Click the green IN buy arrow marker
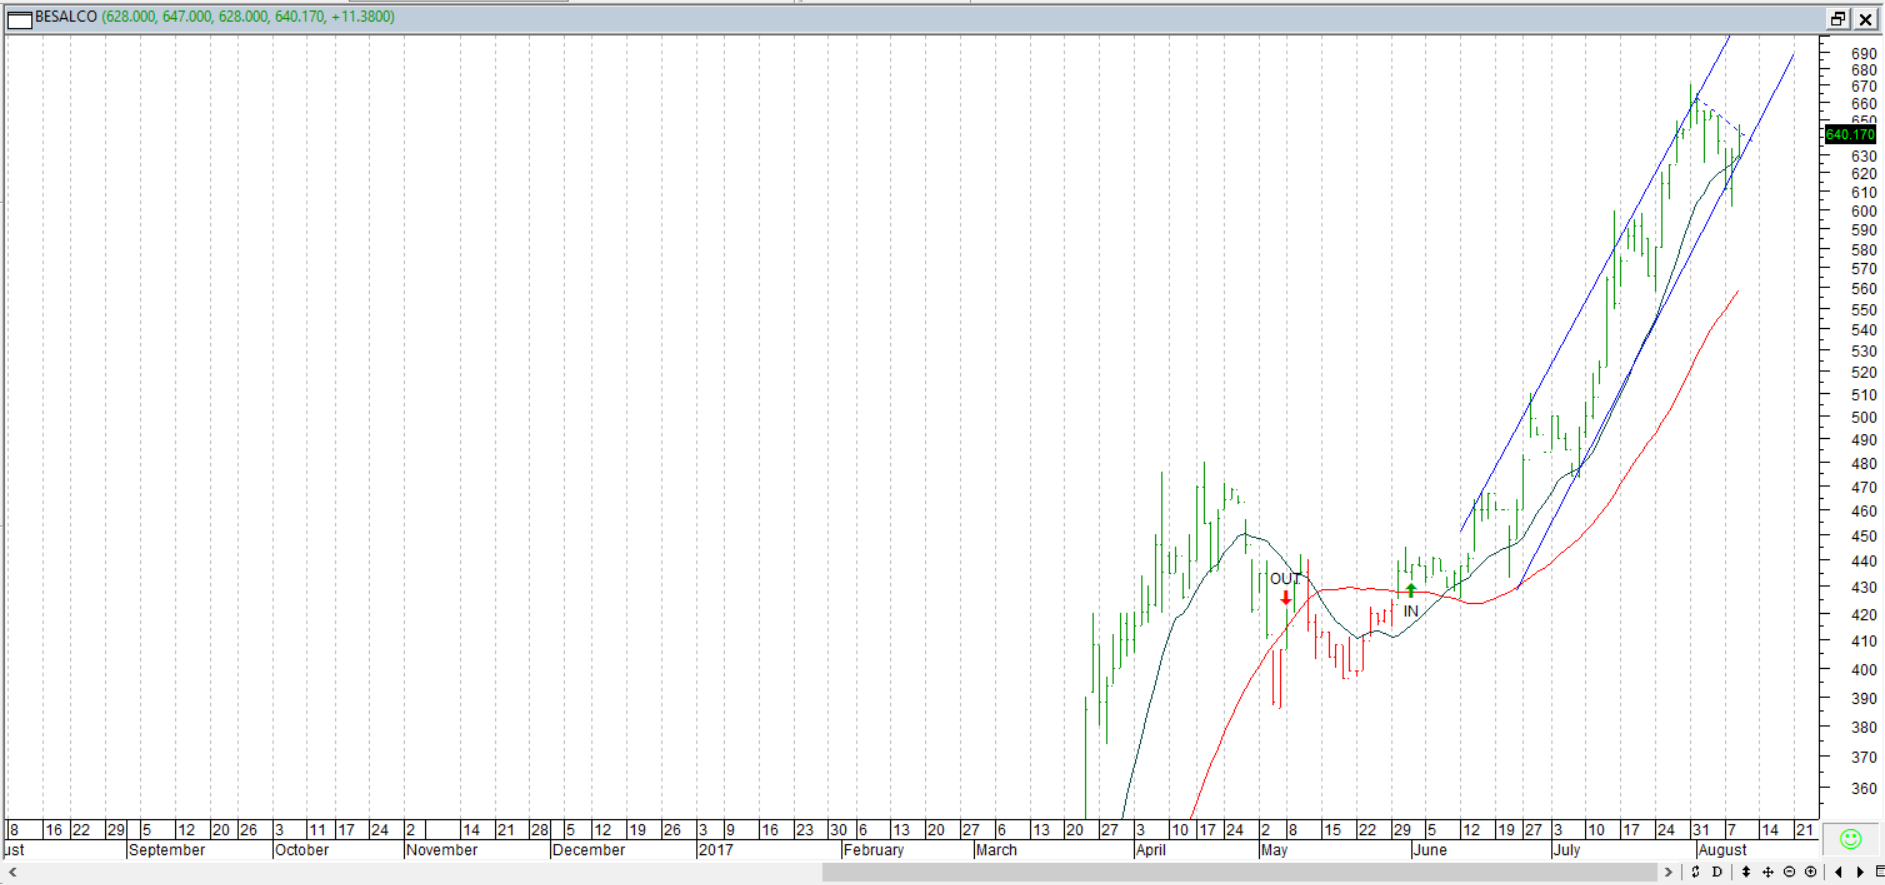 coord(1411,590)
